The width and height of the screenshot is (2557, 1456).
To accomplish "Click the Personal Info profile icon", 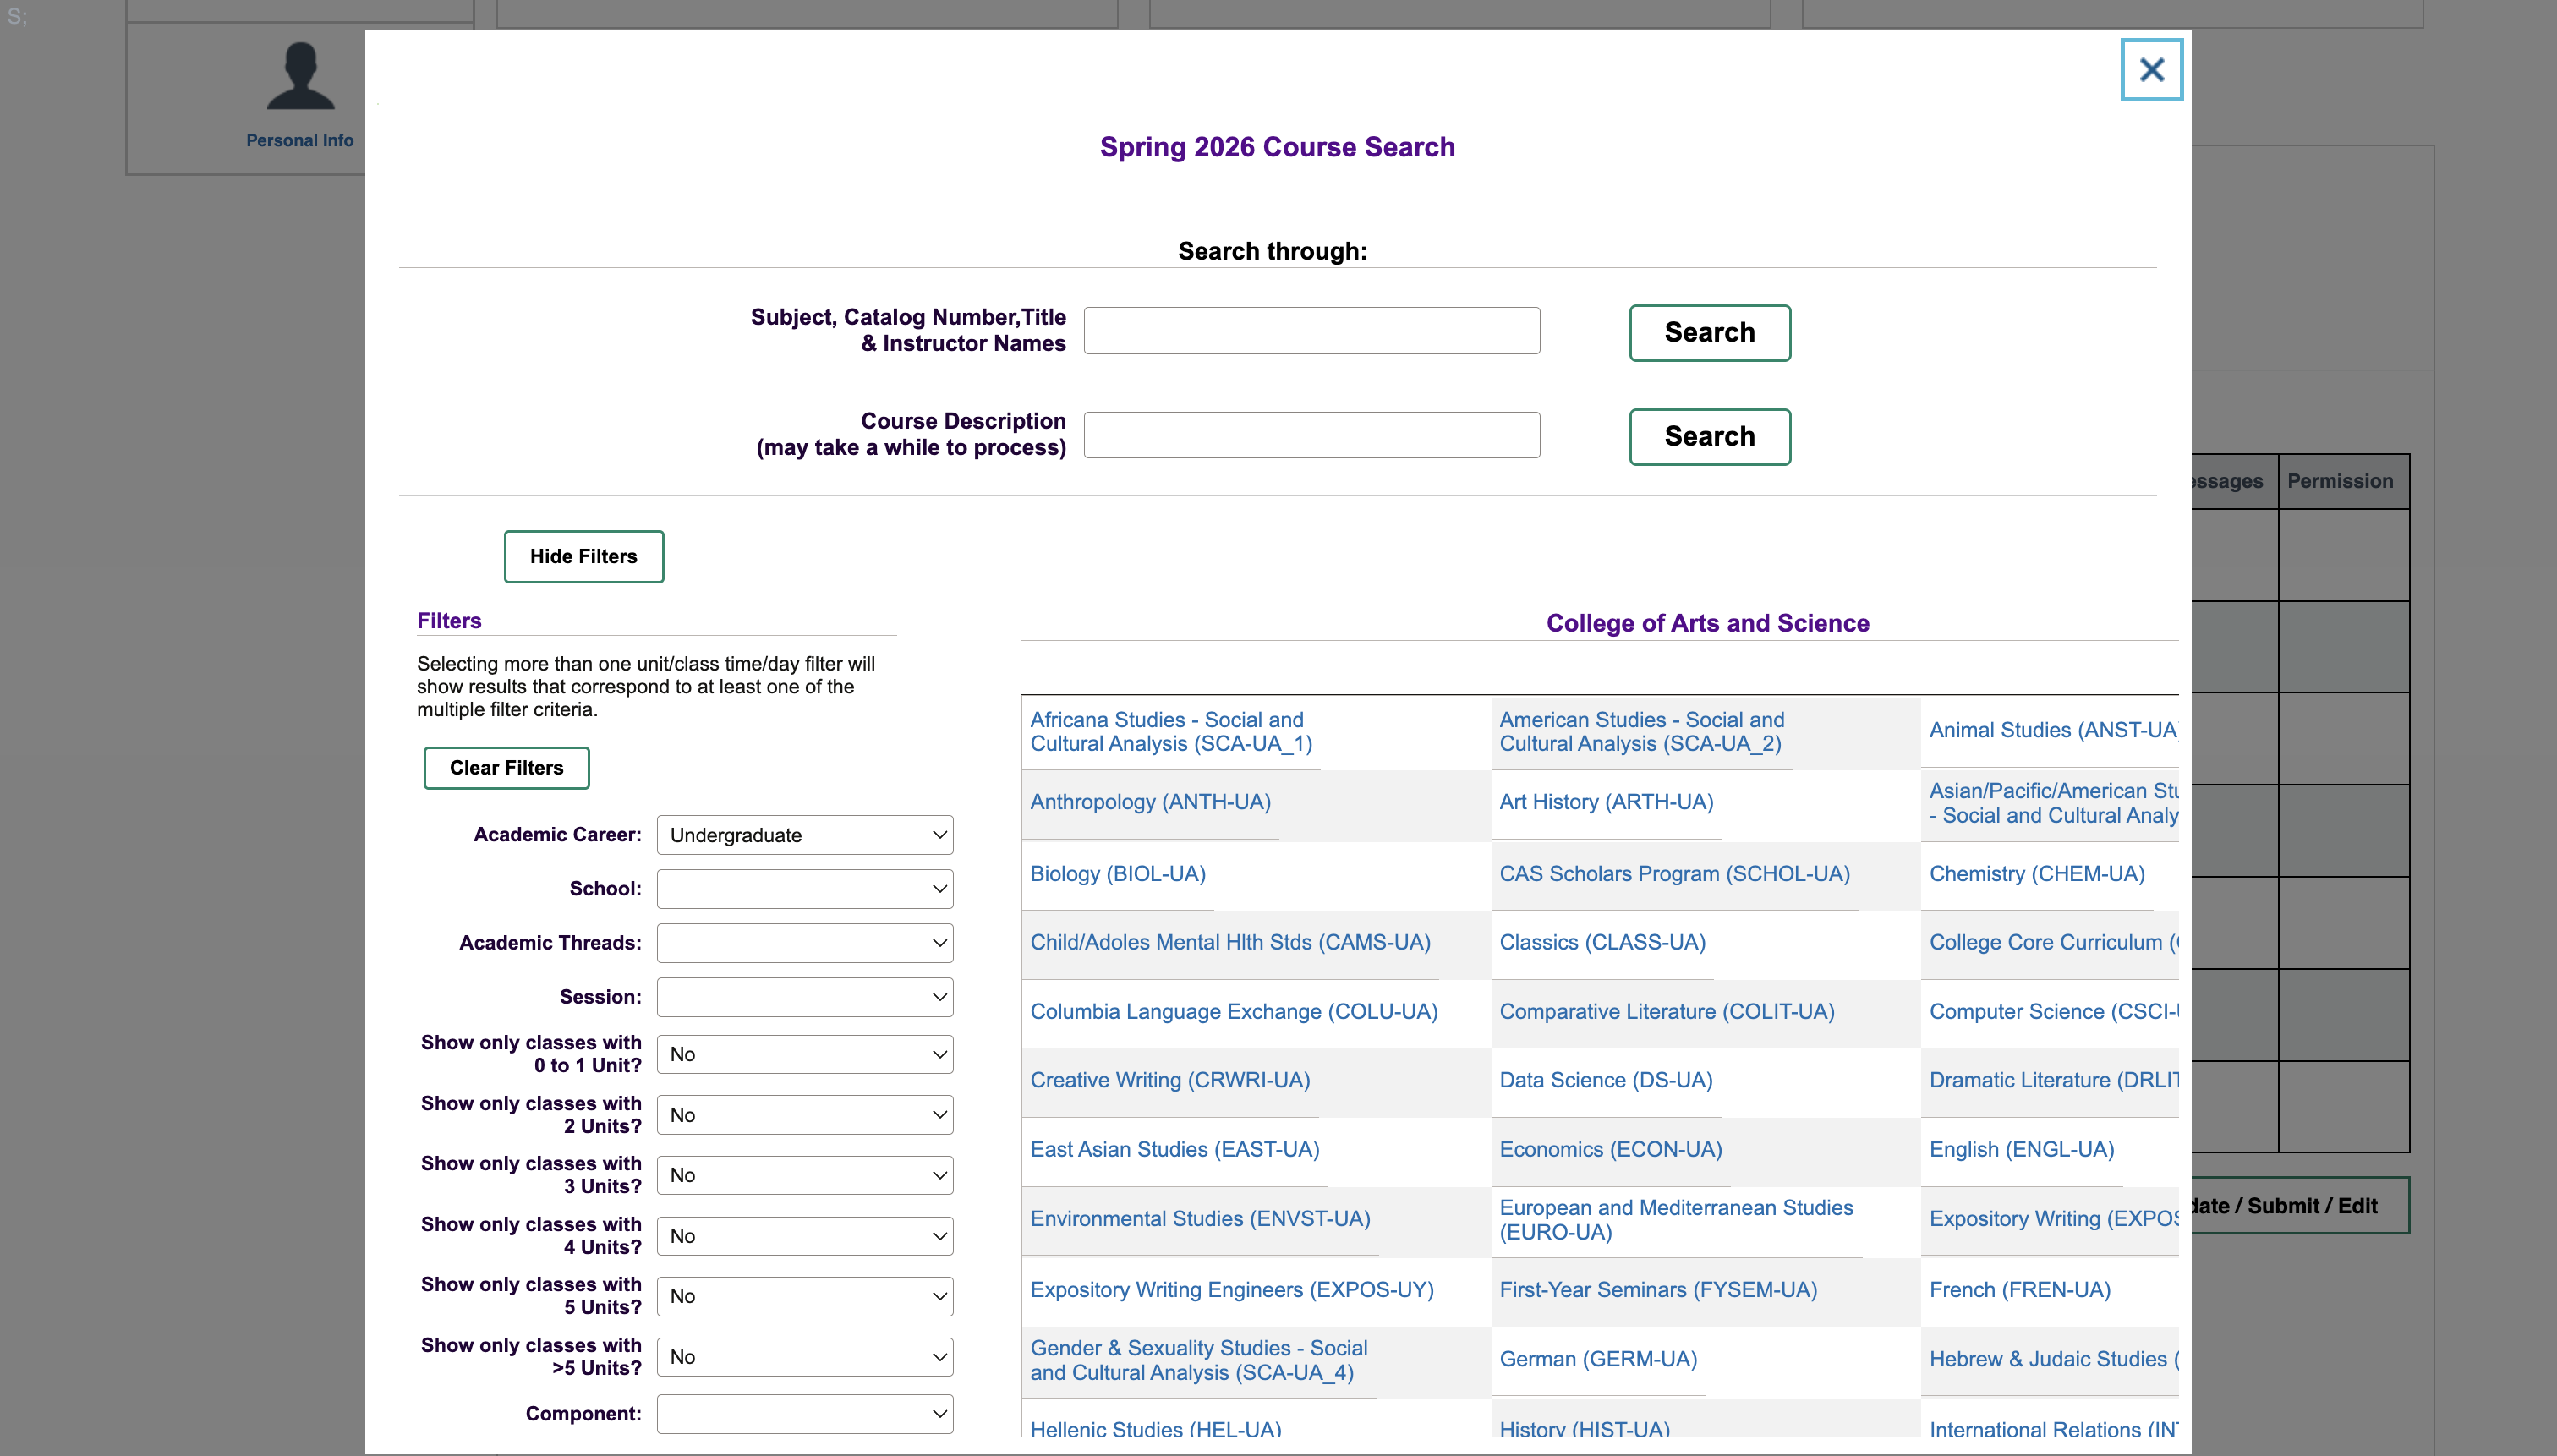I will (x=298, y=75).
